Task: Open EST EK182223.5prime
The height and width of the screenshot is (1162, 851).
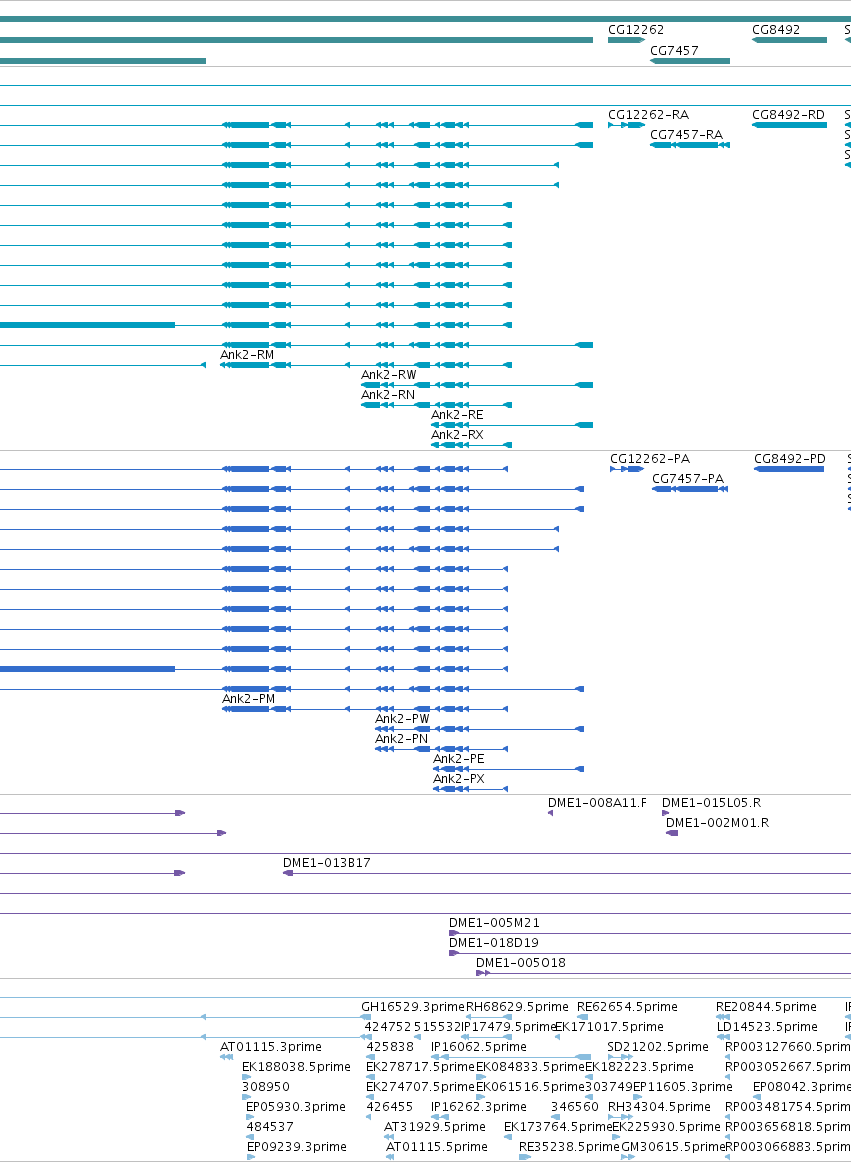Action: tap(640, 1067)
